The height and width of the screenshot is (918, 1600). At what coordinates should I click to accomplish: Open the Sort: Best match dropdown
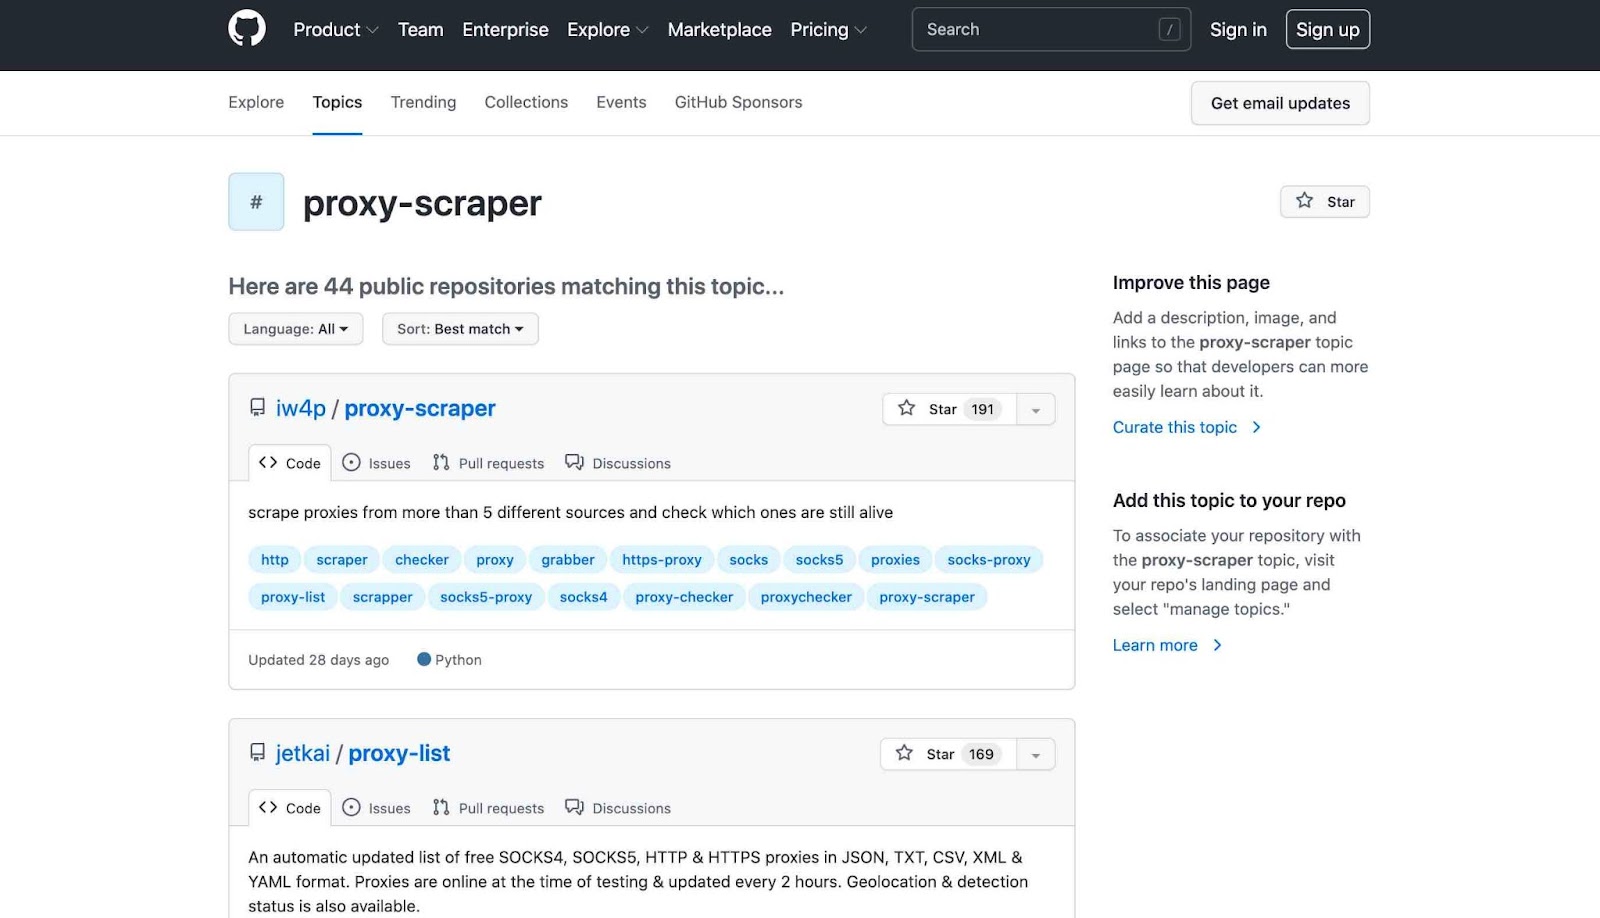(460, 329)
